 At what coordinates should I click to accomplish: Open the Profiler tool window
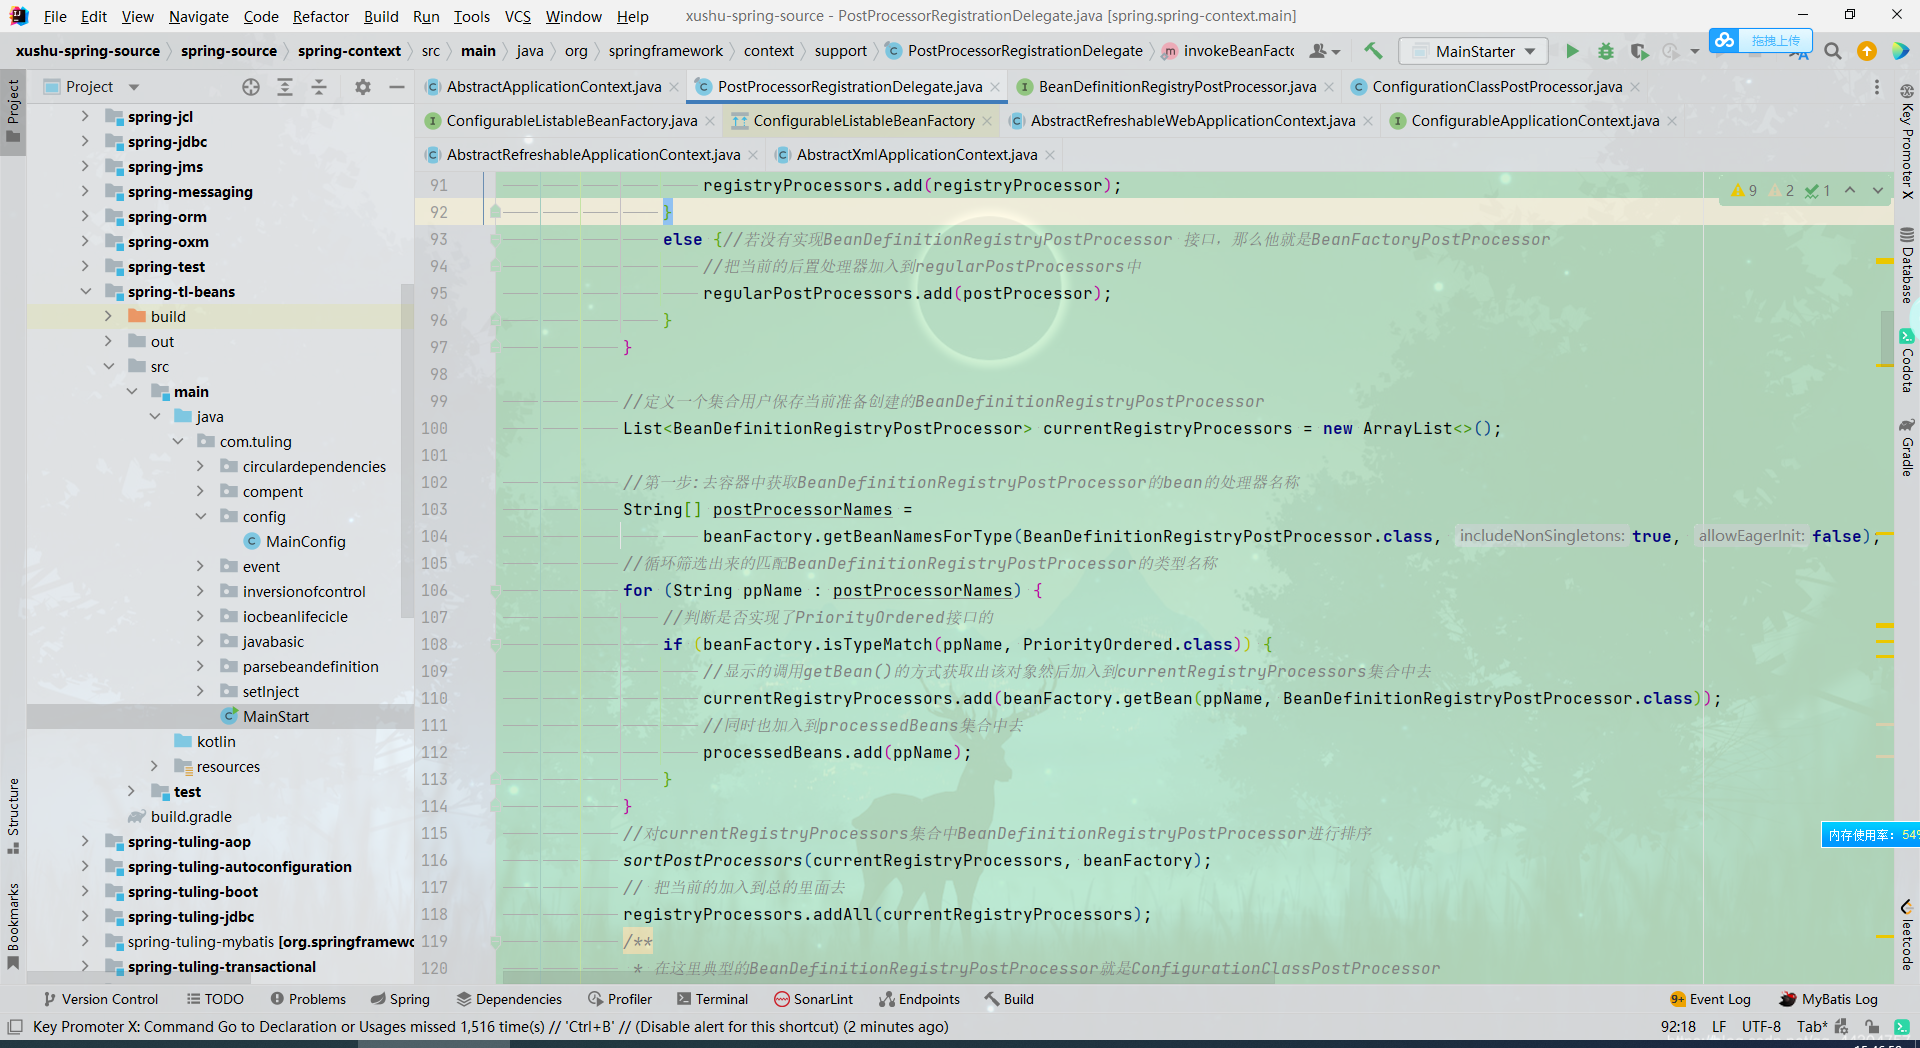pos(620,999)
